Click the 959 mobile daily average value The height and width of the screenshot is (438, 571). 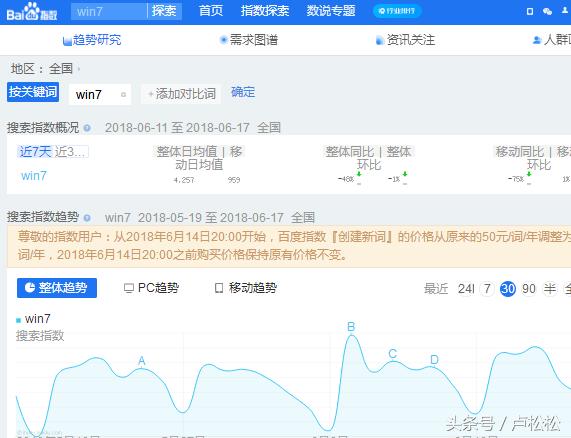point(234,180)
